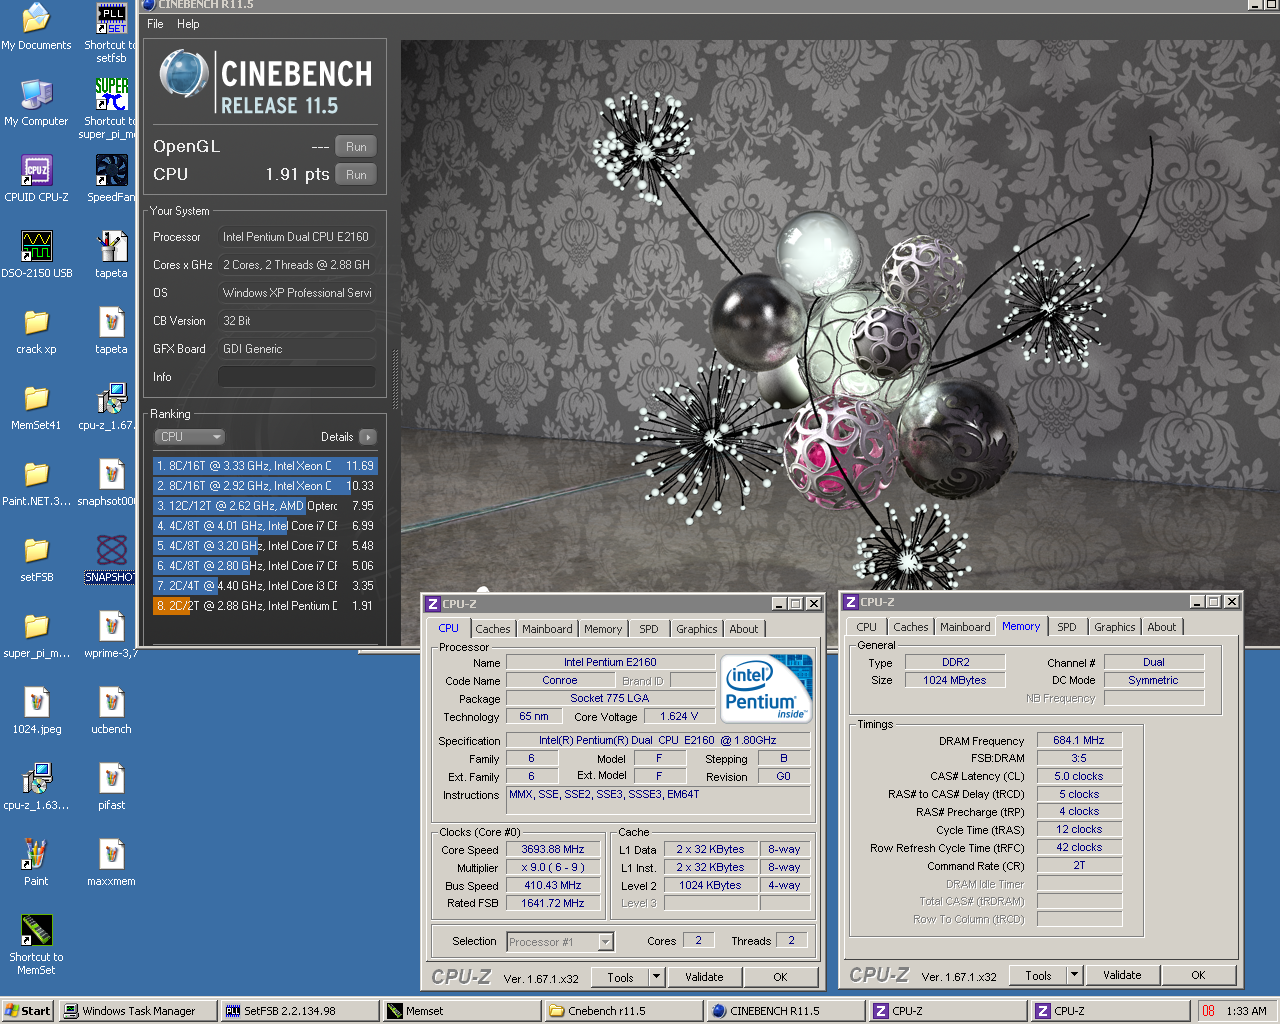Switch to SPD tab in right CPU-Z window
This screenshot has height=1024, width=1280.
[x=1067, y=627]
